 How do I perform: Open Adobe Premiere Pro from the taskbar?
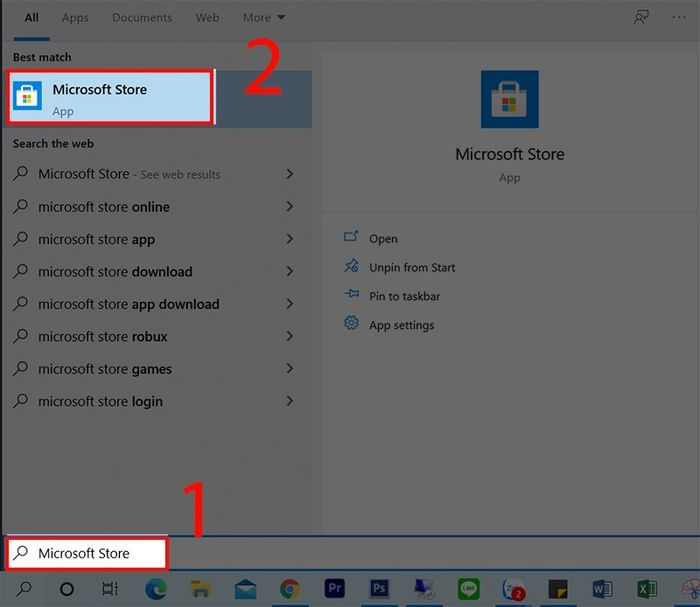[x=334, y=588]
